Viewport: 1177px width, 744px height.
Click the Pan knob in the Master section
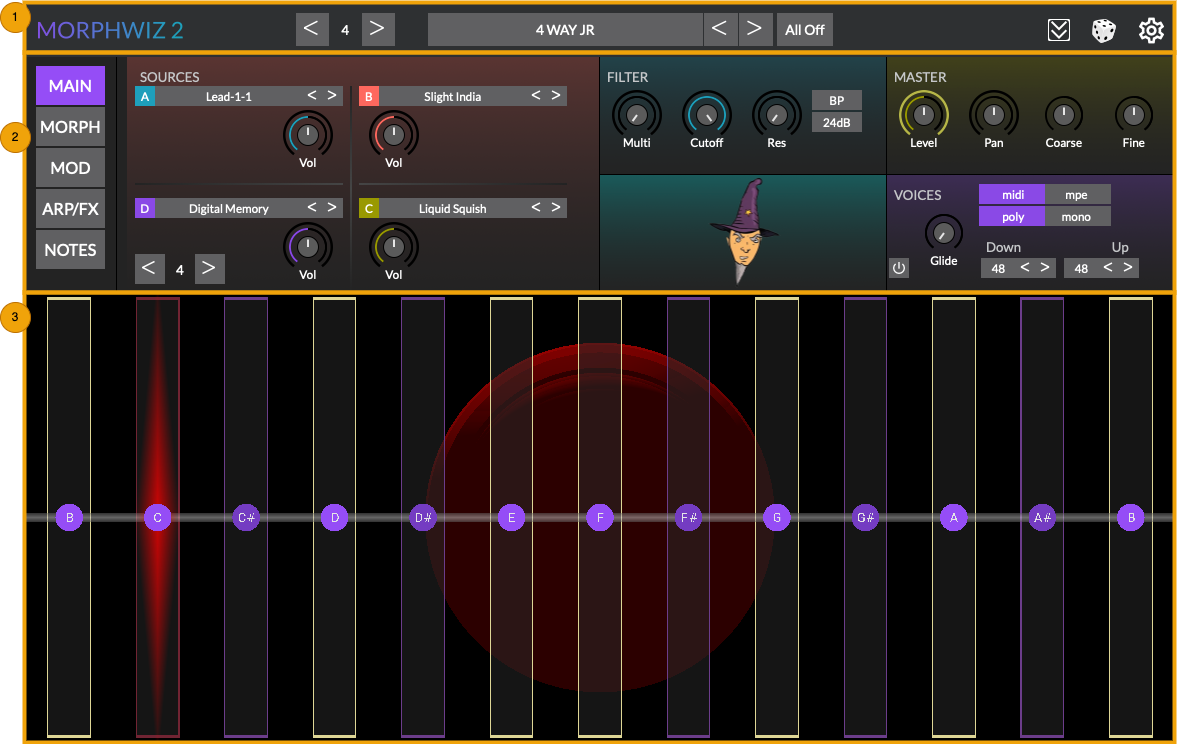pyautogui.click(x=993, y=114)
